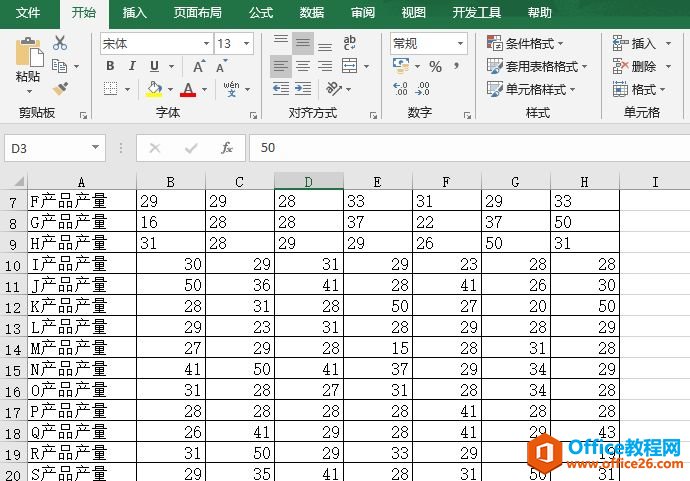Image resolution: width=690 pixels, height=481 pixels.
Task: Click the insert function fx button
Action: 227,148
